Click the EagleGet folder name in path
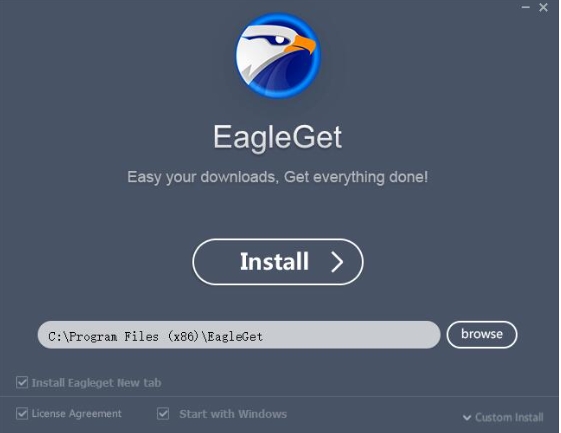This screenshot has height=433, width=561. (235, 336)
